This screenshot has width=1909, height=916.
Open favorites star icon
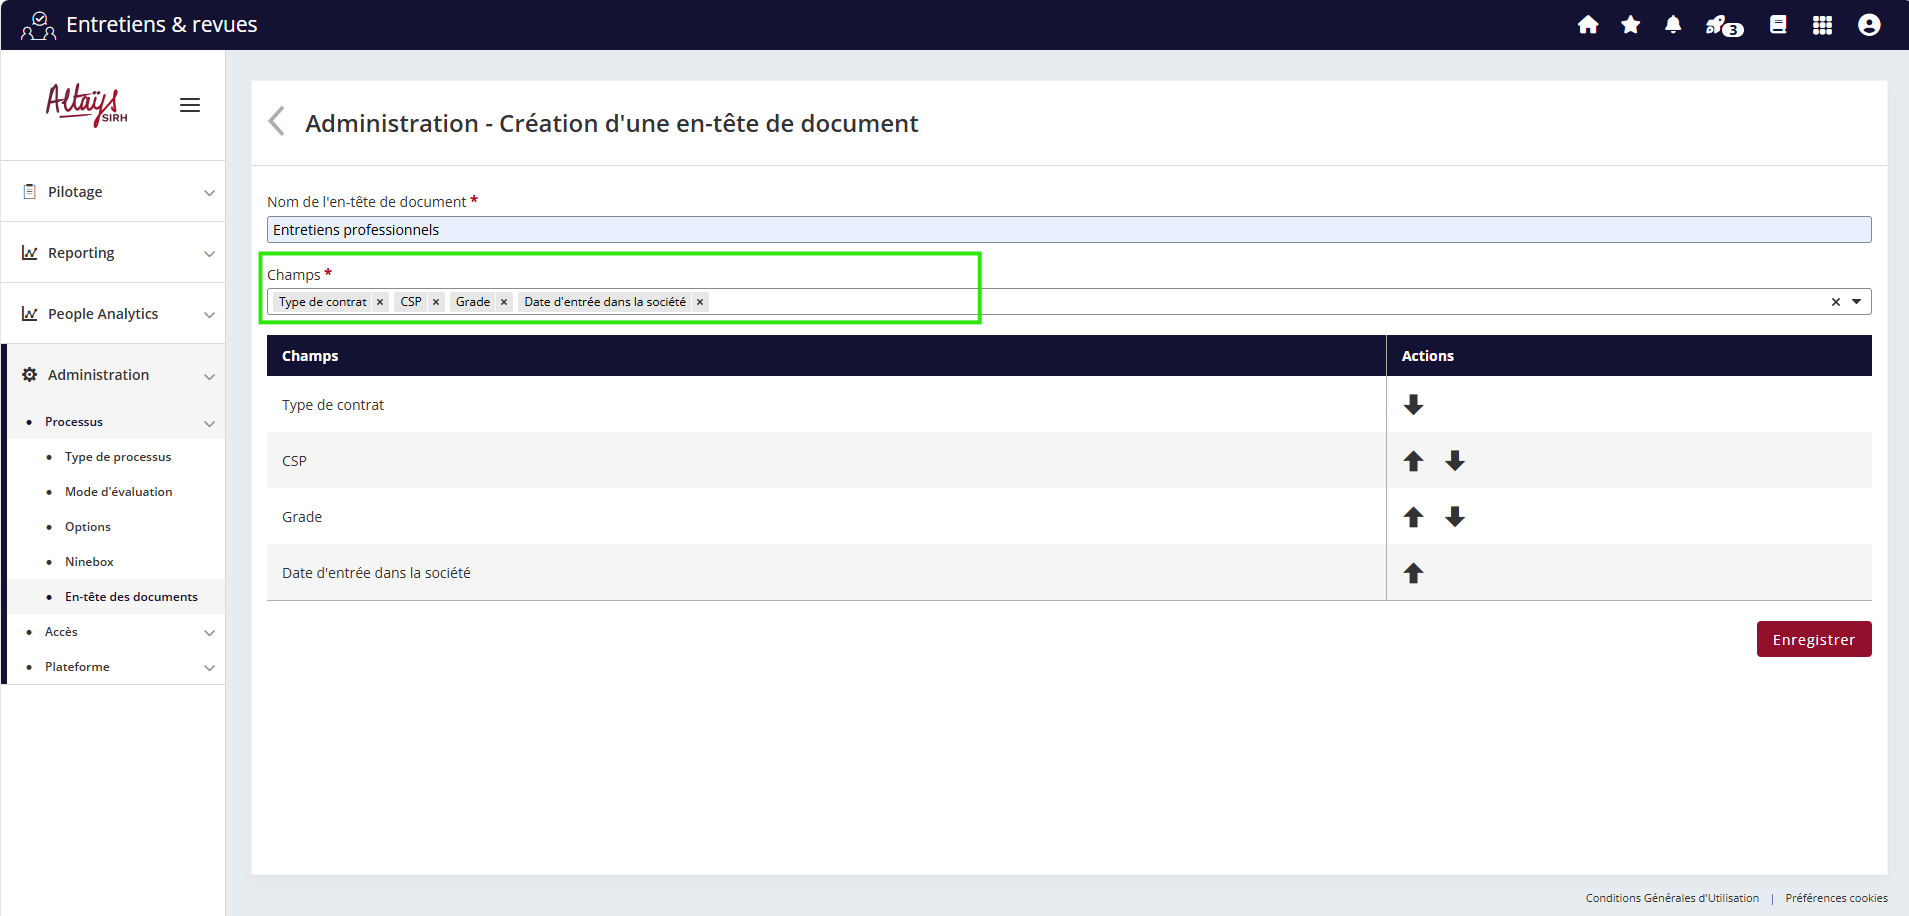1630,25
